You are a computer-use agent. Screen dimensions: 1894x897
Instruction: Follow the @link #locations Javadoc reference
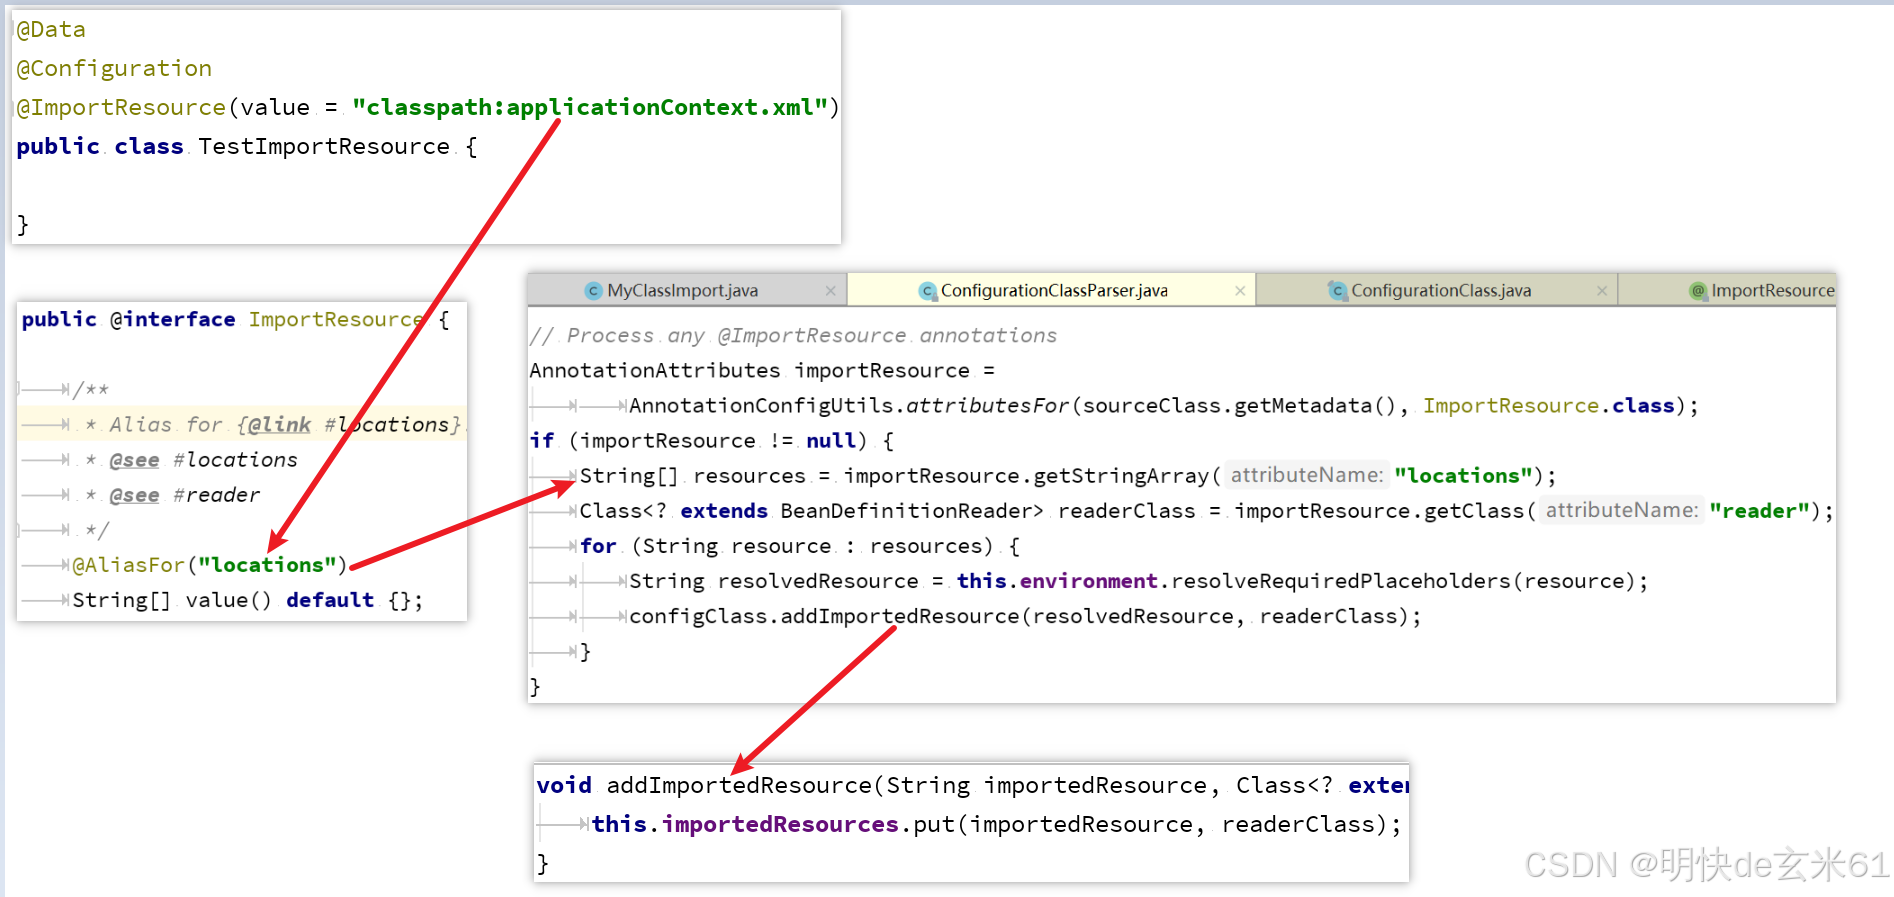tap(349, 424)
